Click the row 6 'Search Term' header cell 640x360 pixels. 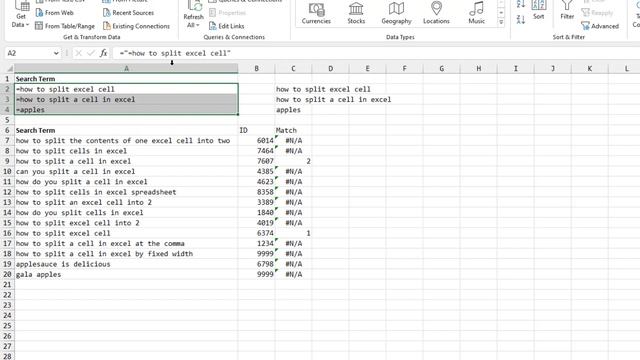tap(126, 130)
